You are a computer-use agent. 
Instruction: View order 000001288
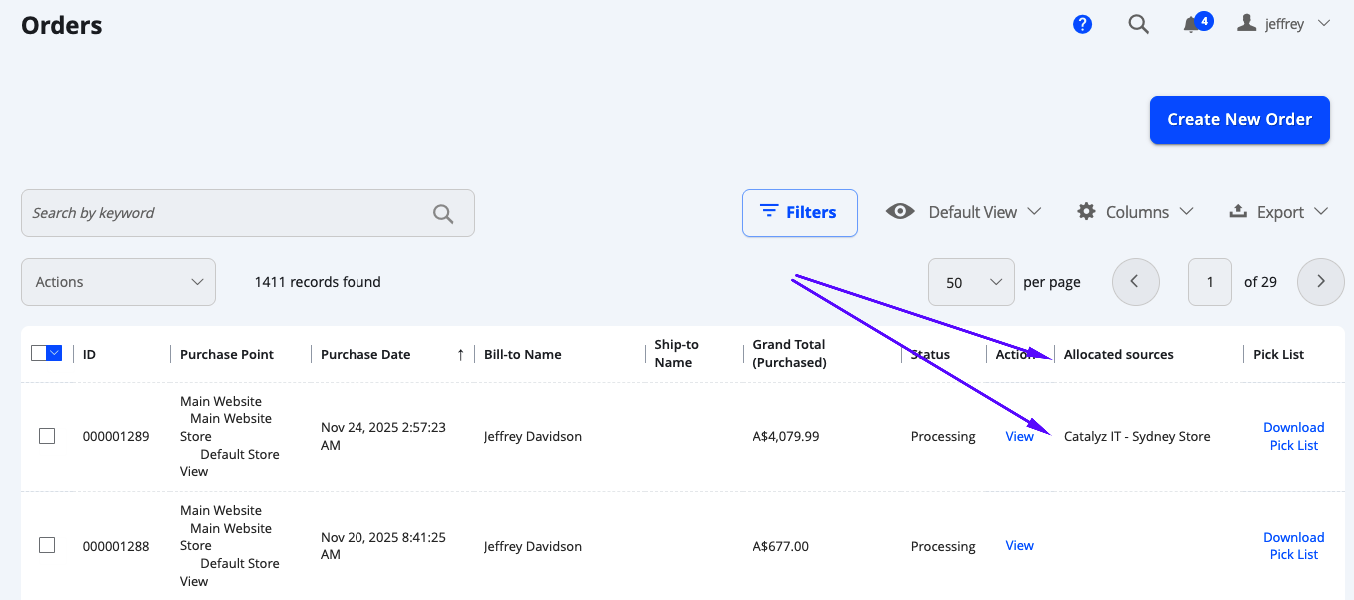[1019, 545]
